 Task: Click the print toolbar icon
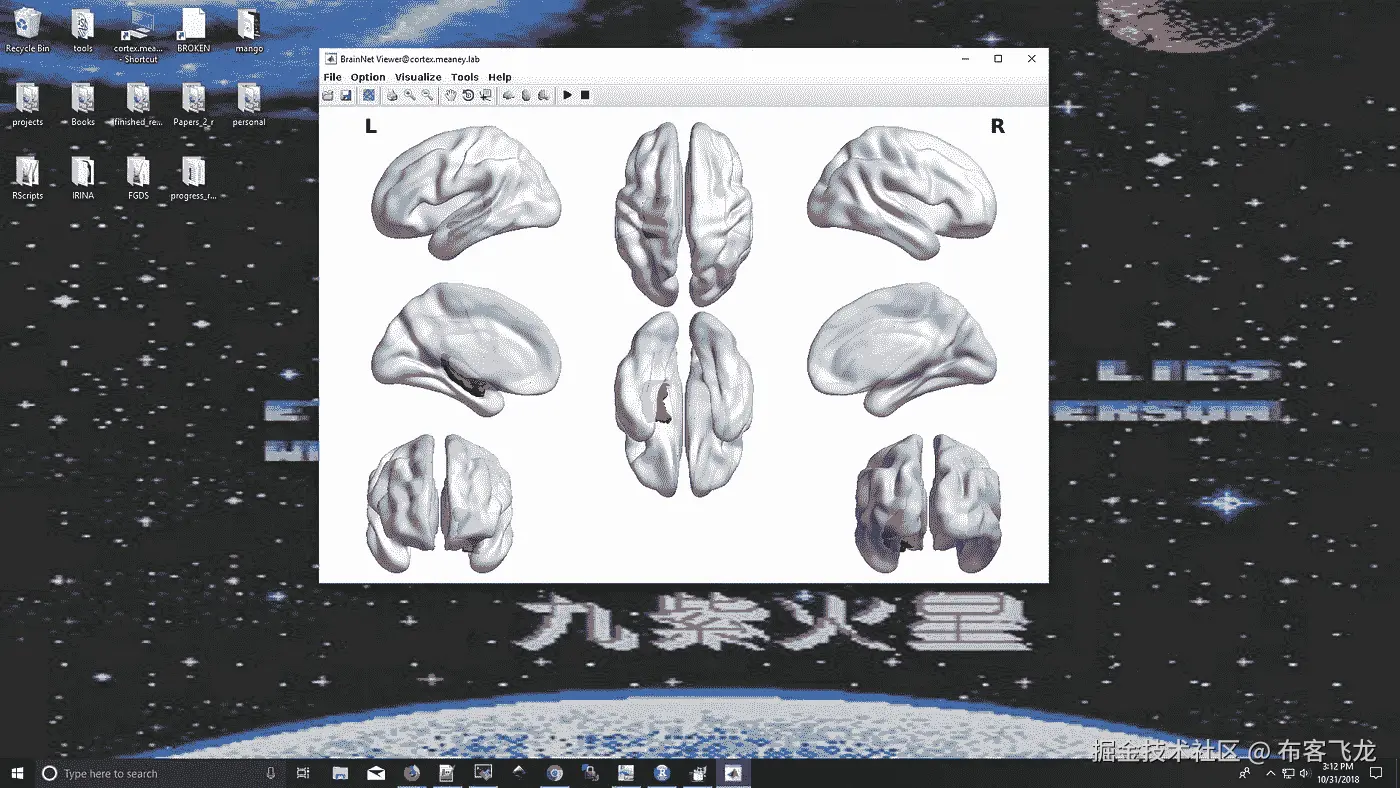click(x=392, y=95)
